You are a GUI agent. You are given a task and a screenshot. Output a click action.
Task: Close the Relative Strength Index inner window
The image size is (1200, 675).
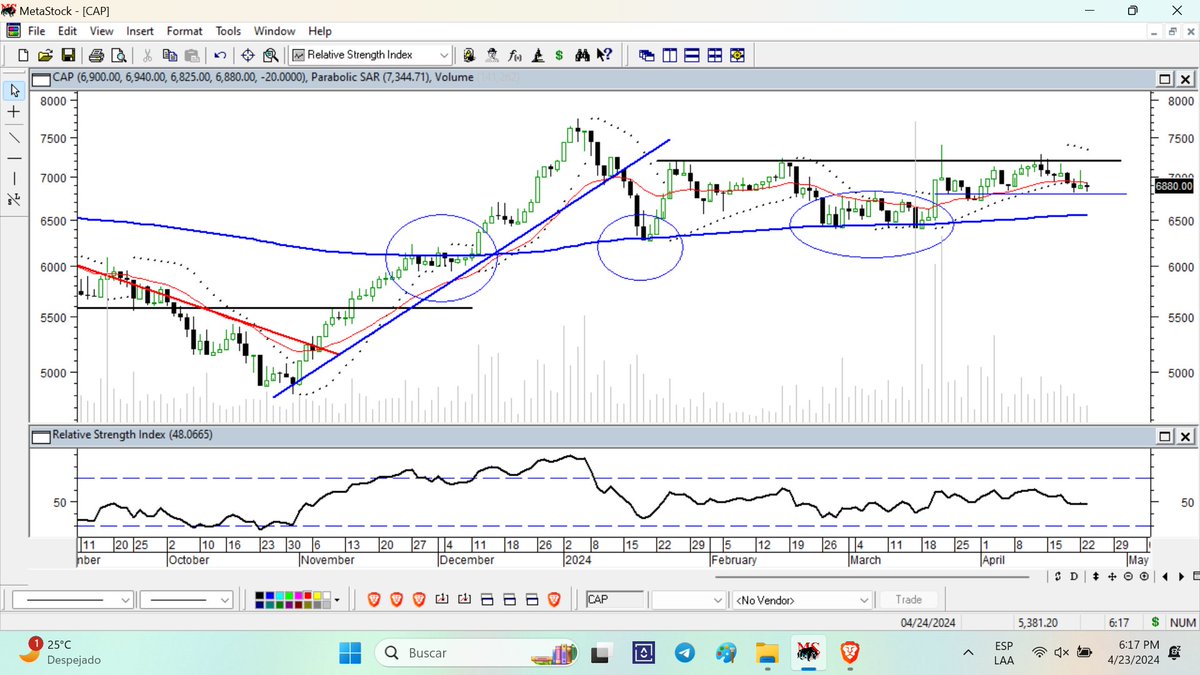tap(1185, 437)
